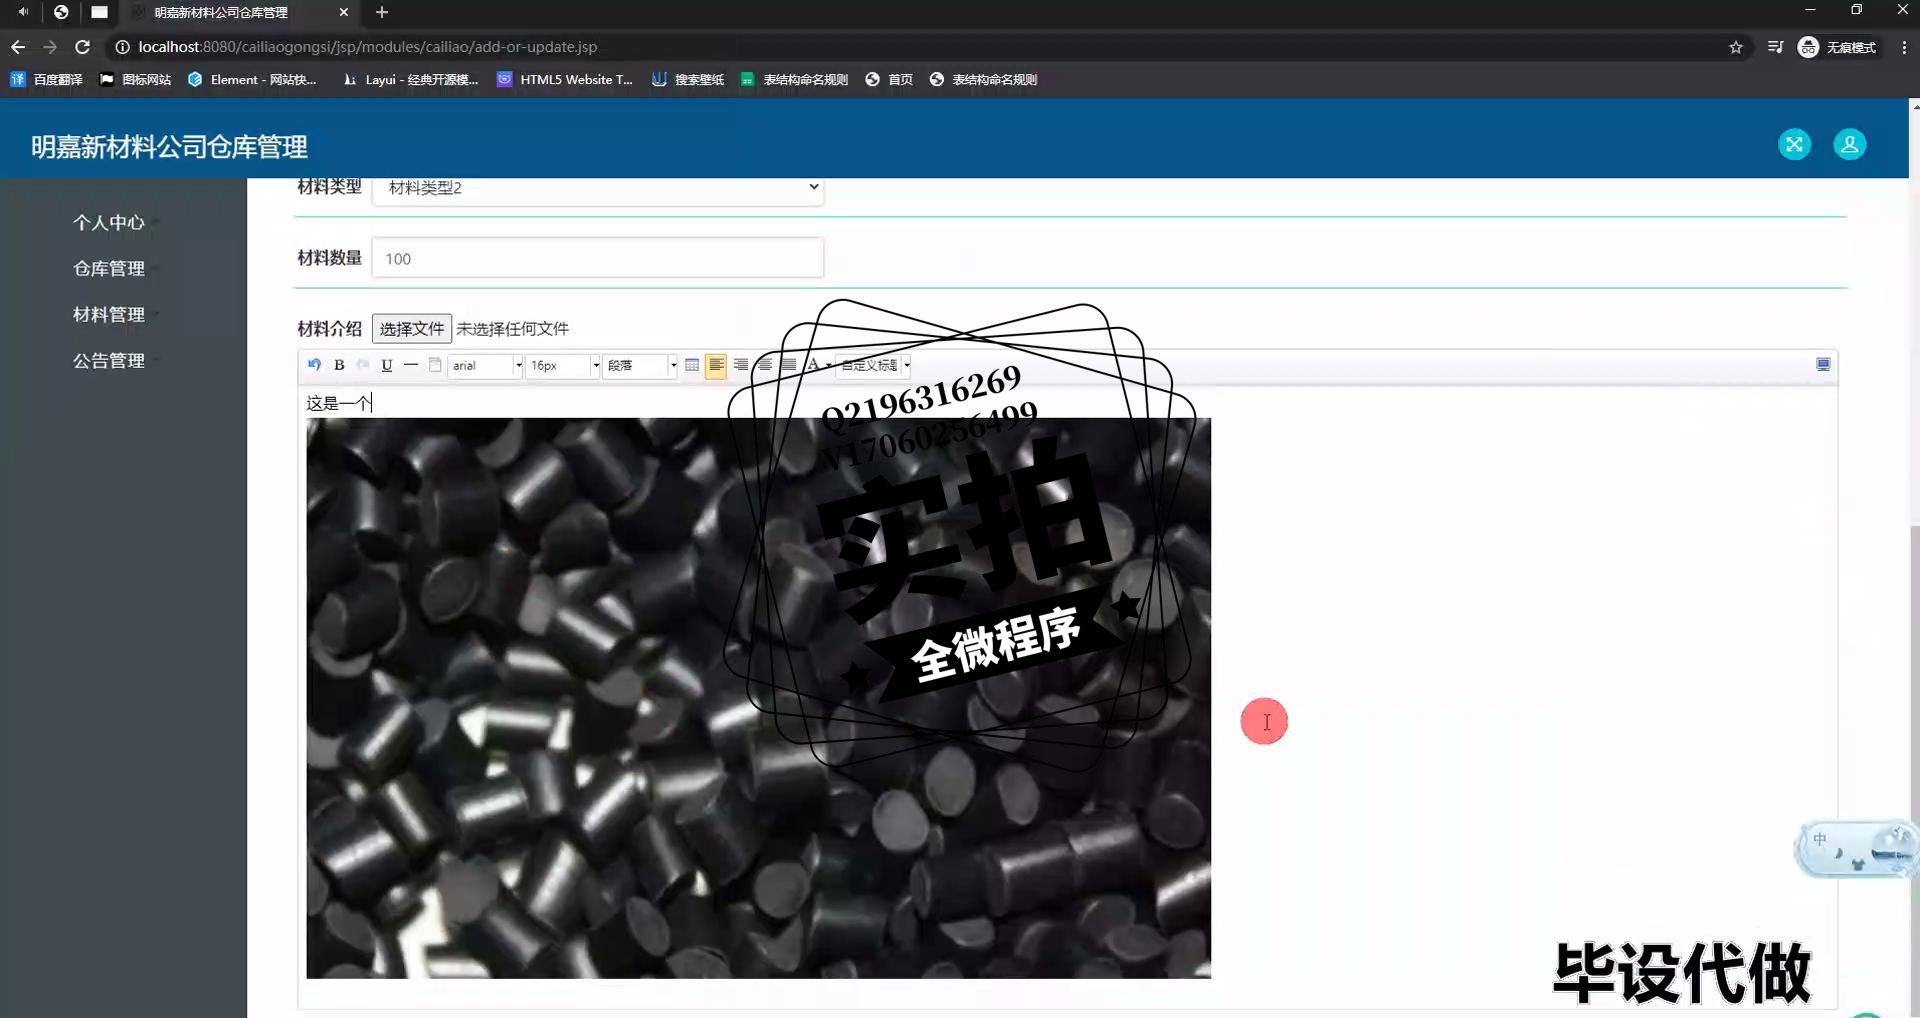Click the browser back arrow
The width and height of the screenshot is (1920, 1018).
click(18, 47)
